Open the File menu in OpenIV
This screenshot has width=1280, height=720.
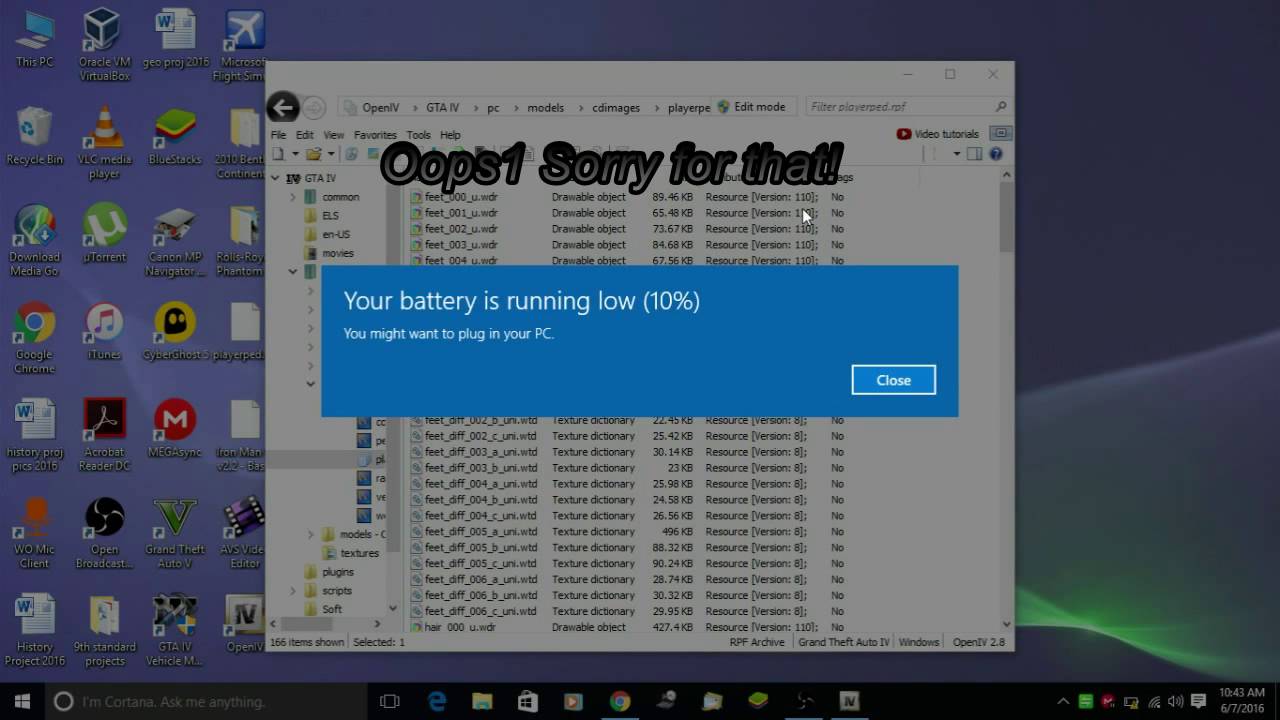click(278, 135)
